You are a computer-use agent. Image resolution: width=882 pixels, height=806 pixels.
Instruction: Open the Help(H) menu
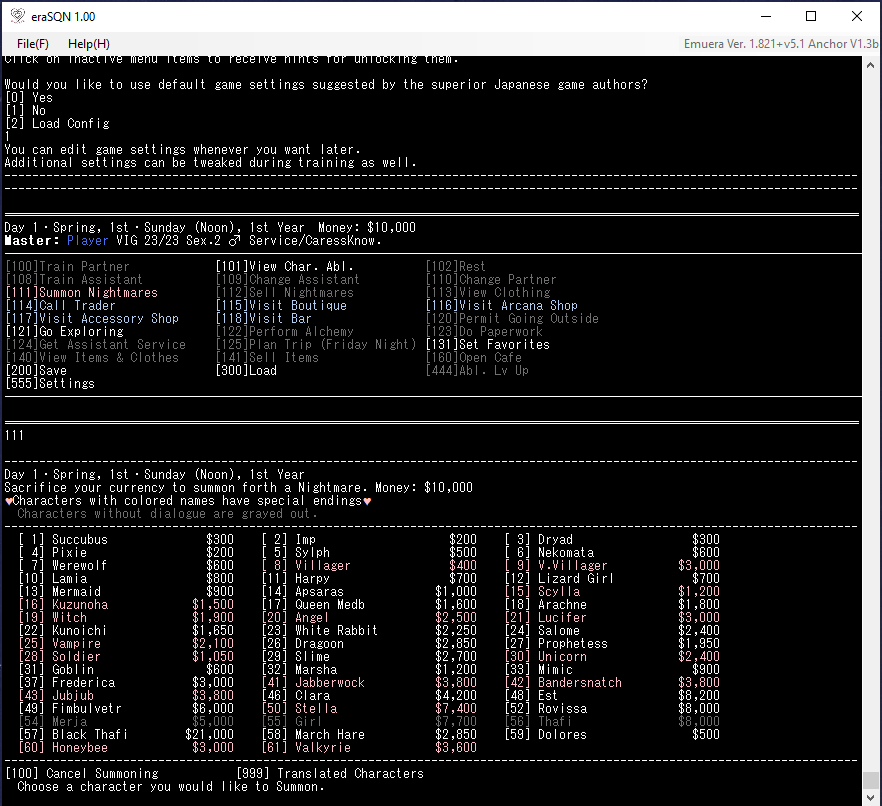[89, 44]
